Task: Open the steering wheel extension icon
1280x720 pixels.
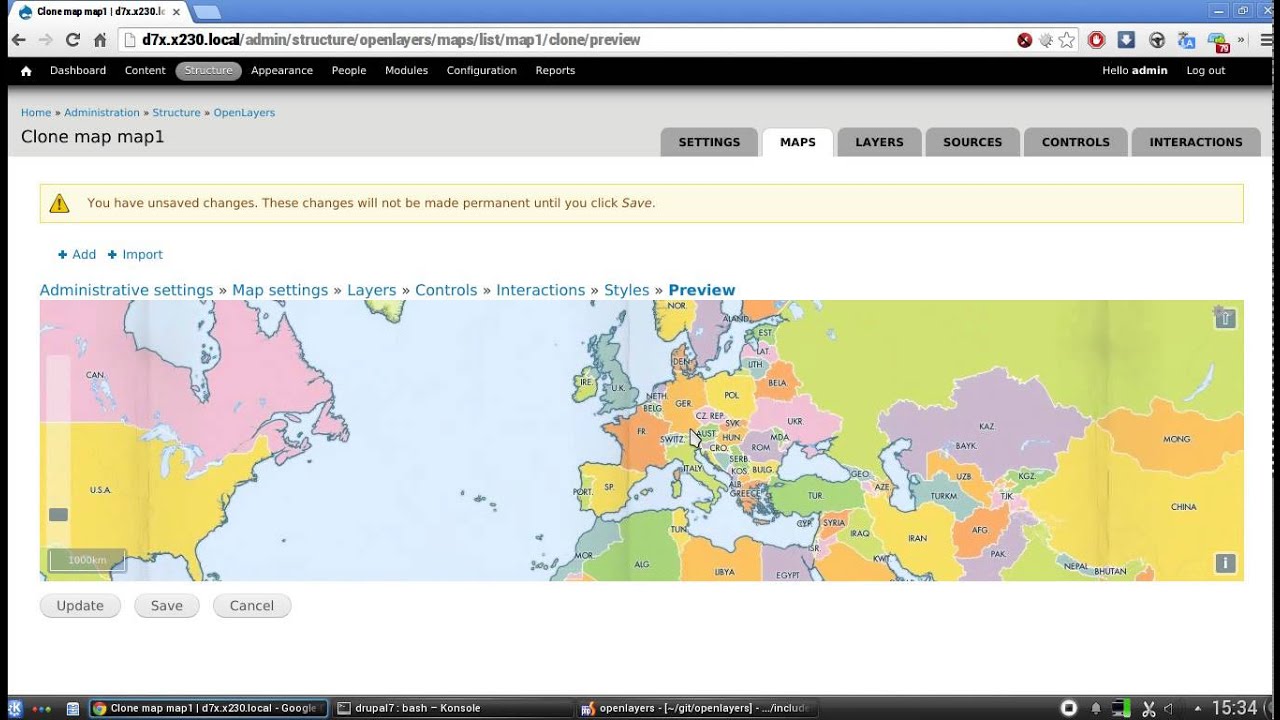Action: (1157, 40)
